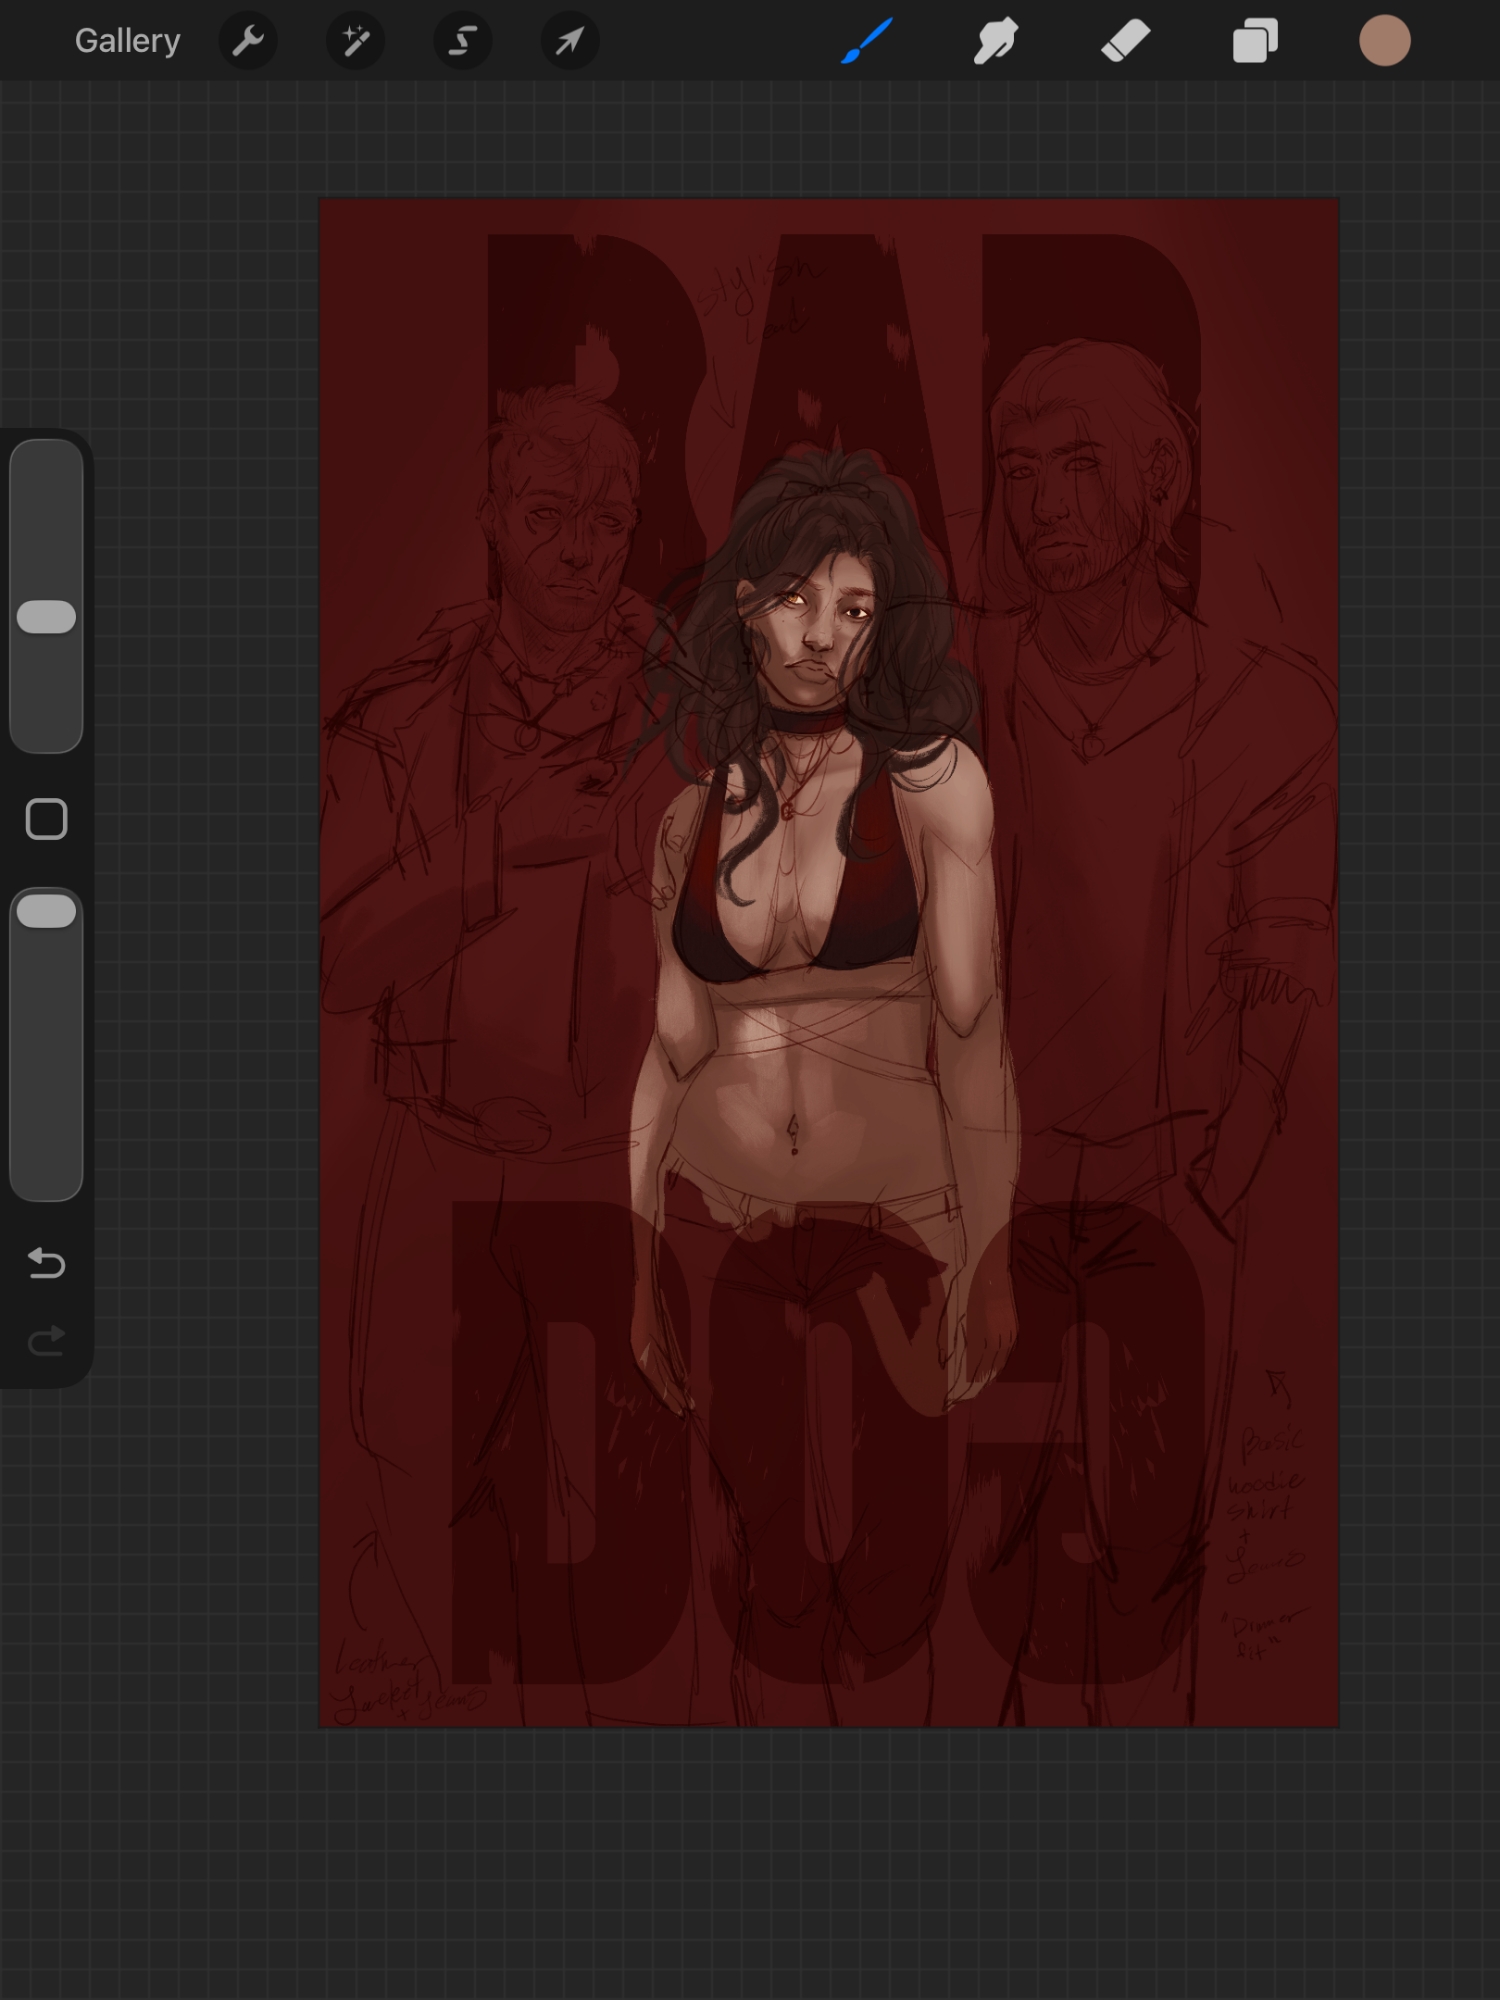This screenshot has width=1500, height=2000.
Task: Click the brush opacity slider handle
Action: (x=47, y=911)
